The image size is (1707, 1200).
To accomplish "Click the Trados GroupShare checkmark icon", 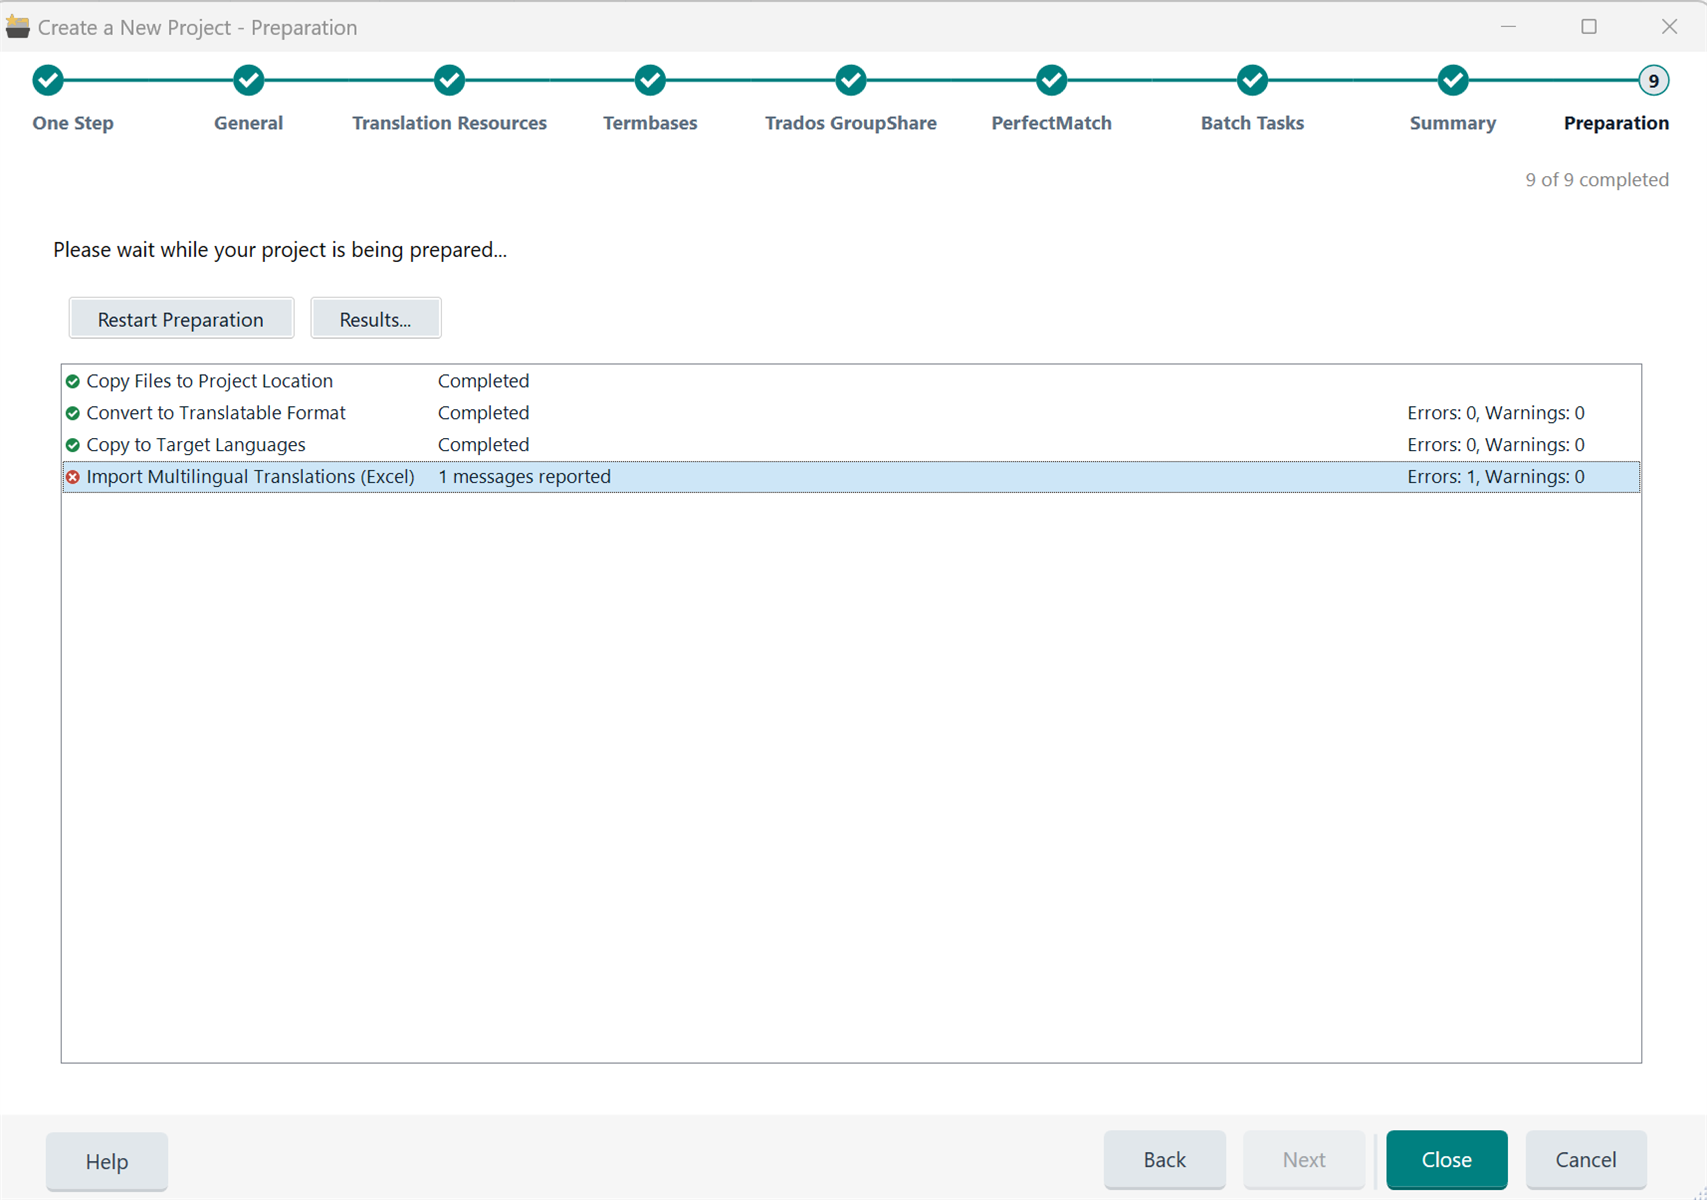I will click(x=850, y=80).
